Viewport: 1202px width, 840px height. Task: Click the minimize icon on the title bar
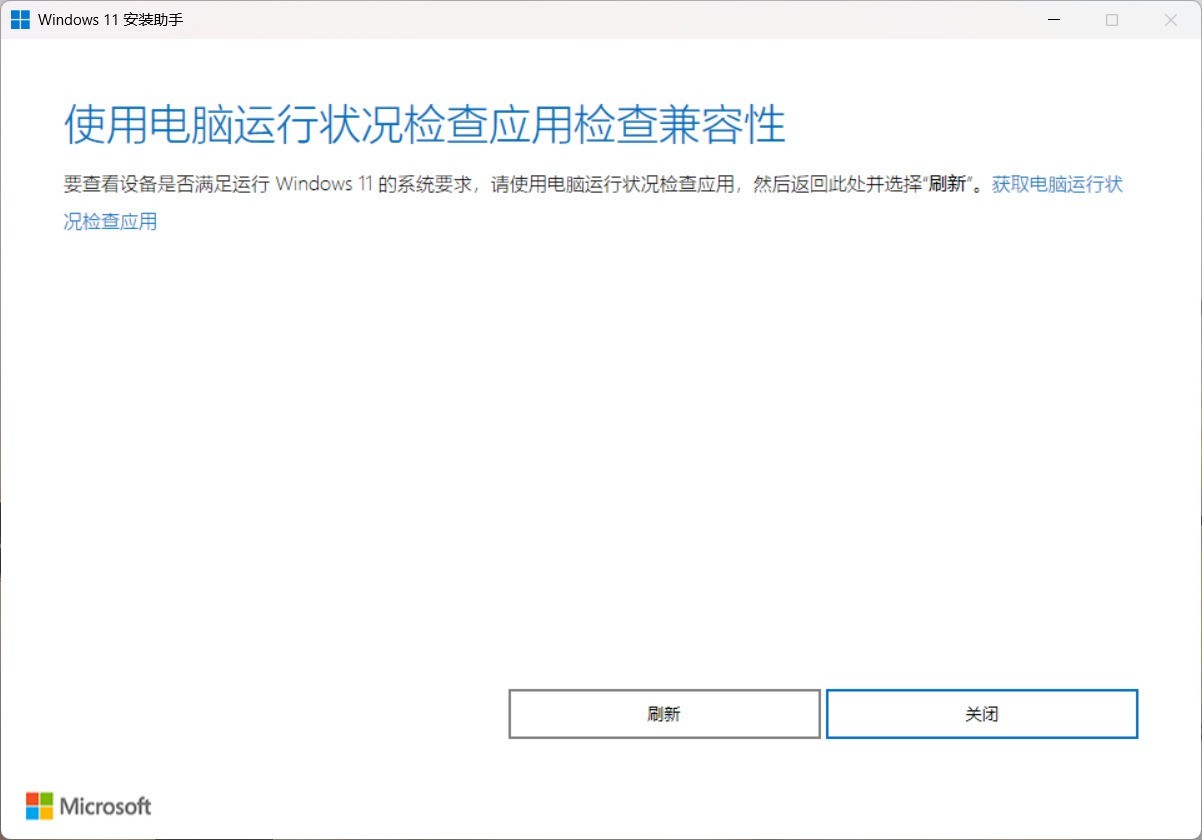[x=1053, y=19]
